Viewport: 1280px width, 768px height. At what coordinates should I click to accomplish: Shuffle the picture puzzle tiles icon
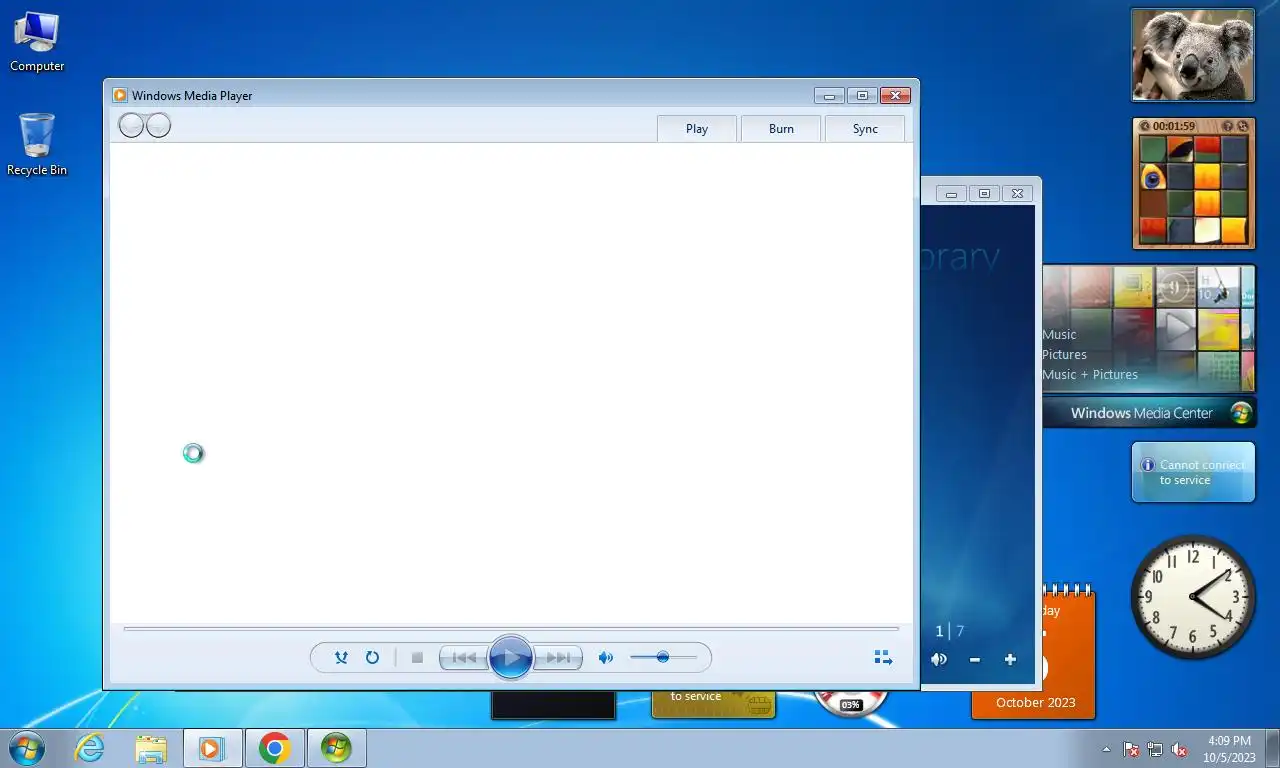point(1242,127)
